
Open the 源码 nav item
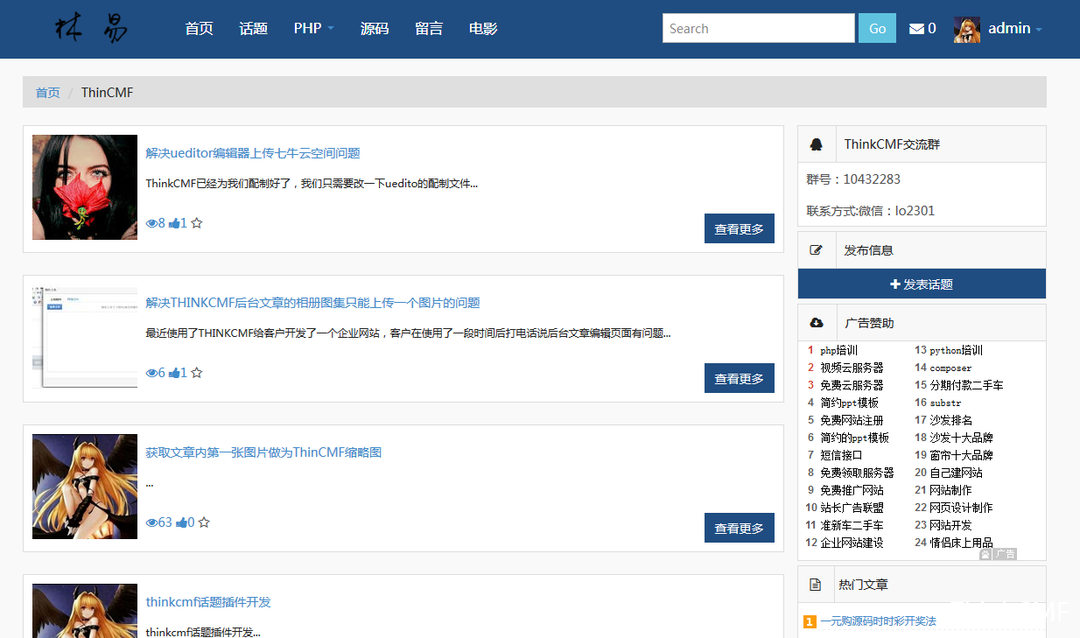coord(375,28)
